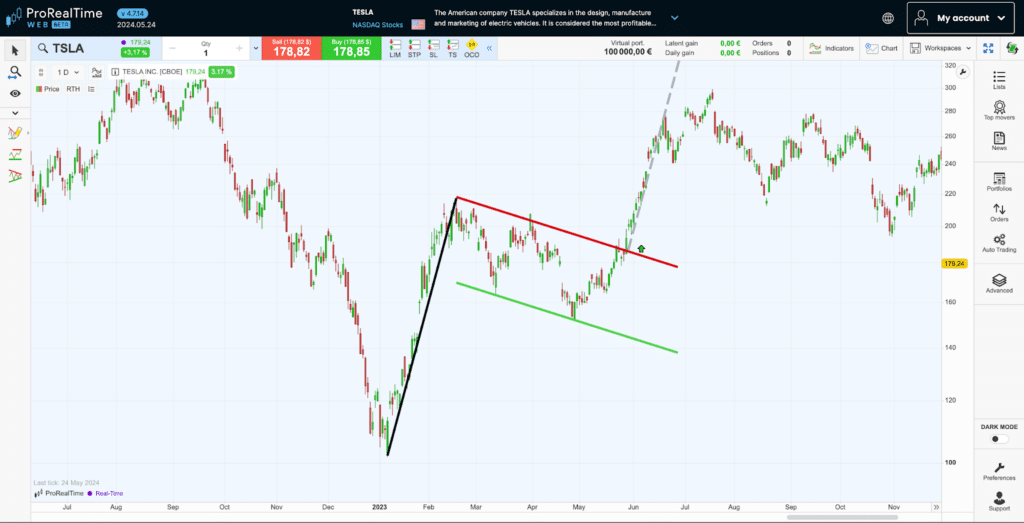Click the TSLA search magnifier icon
This screenshot has width=1024, height=523.
pyautogui.click(x=42, y=48)
